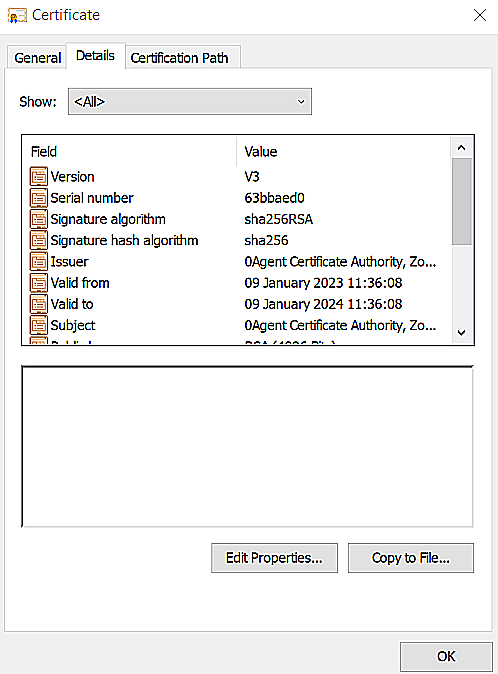Select the Issuer value 0Agent Certificate Authority

340,262
